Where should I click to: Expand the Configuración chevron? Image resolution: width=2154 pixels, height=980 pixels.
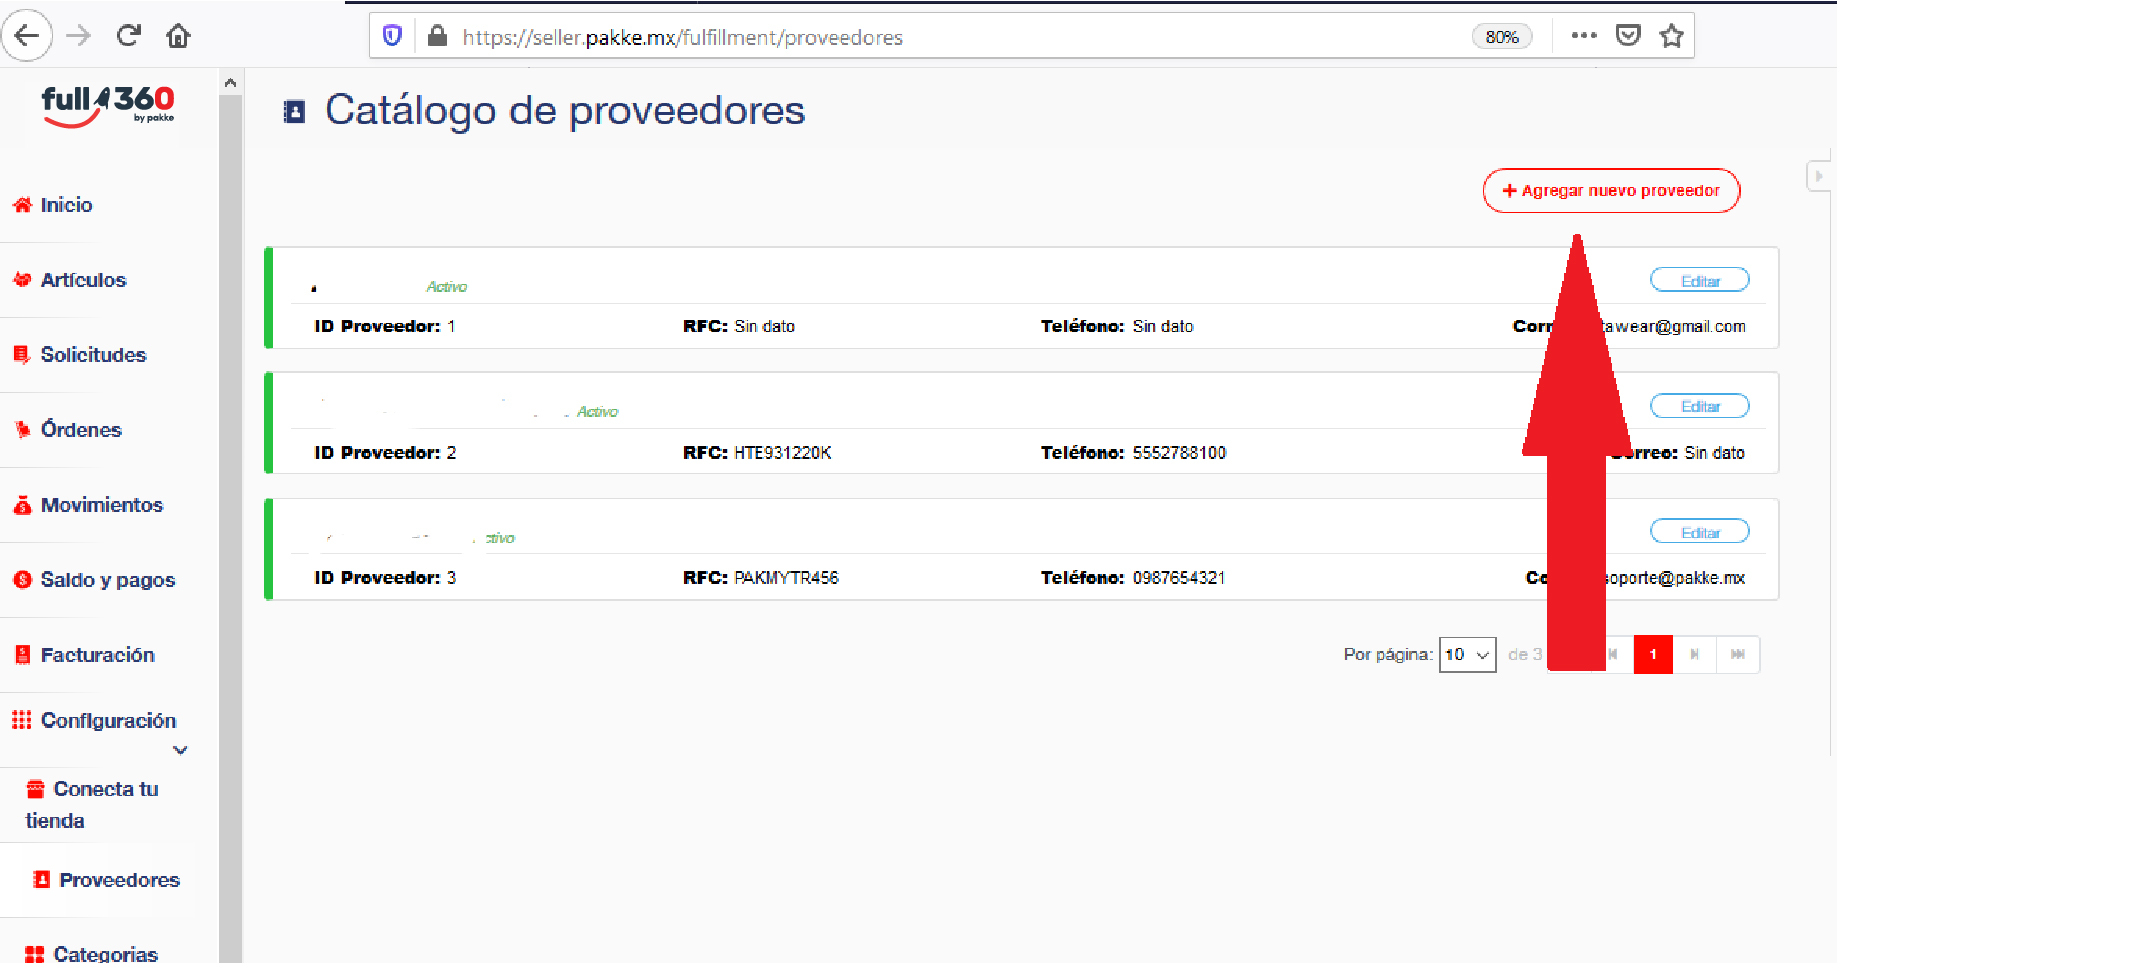coord(180,750)
